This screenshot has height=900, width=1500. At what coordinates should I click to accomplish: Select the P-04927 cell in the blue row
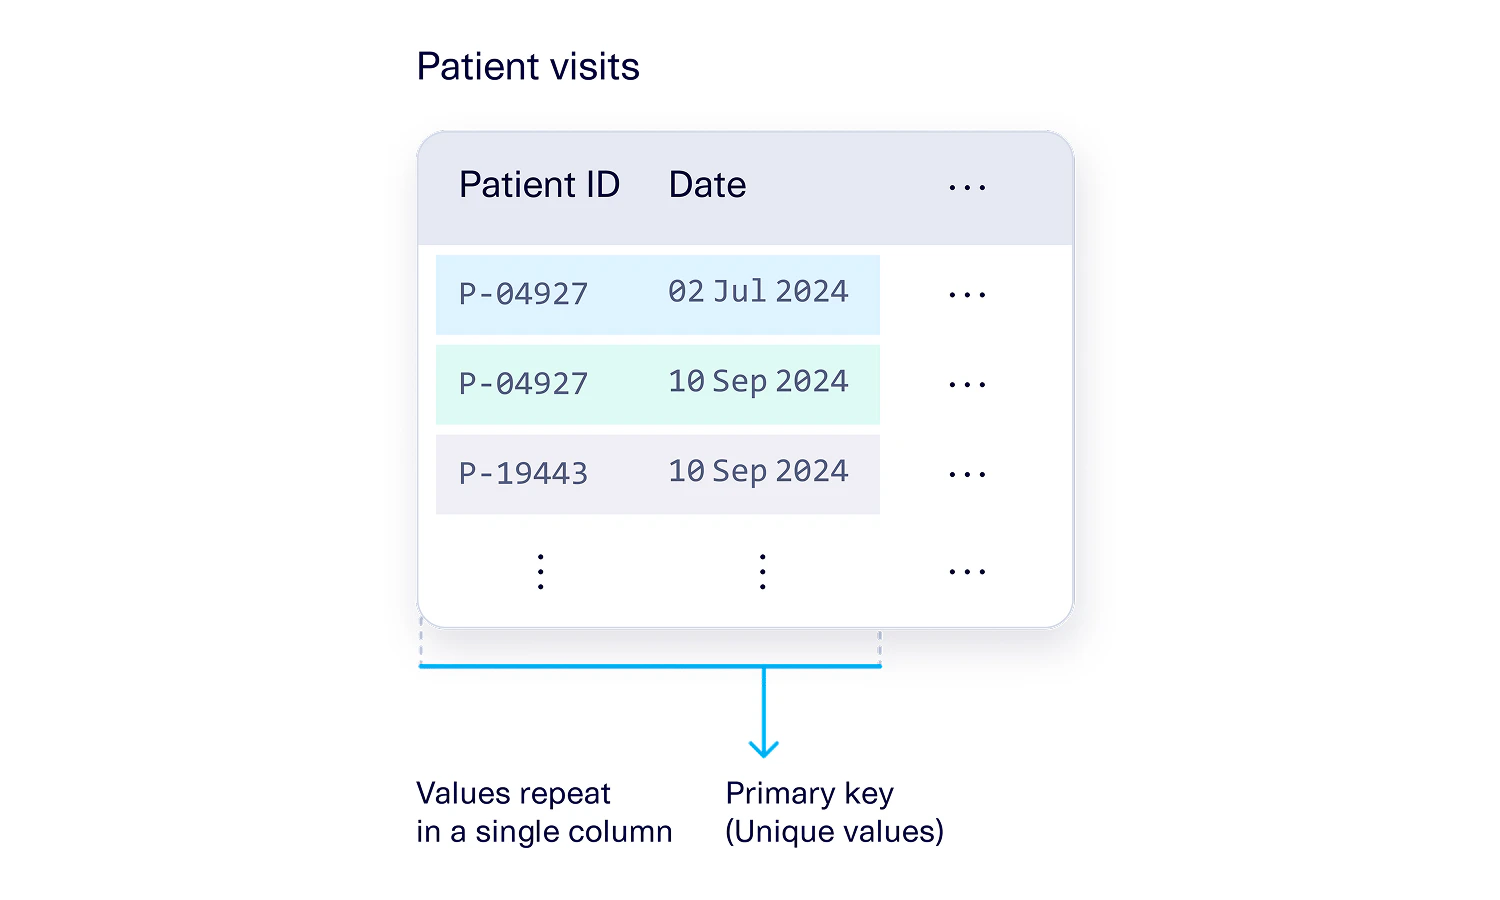pos(523,294)
